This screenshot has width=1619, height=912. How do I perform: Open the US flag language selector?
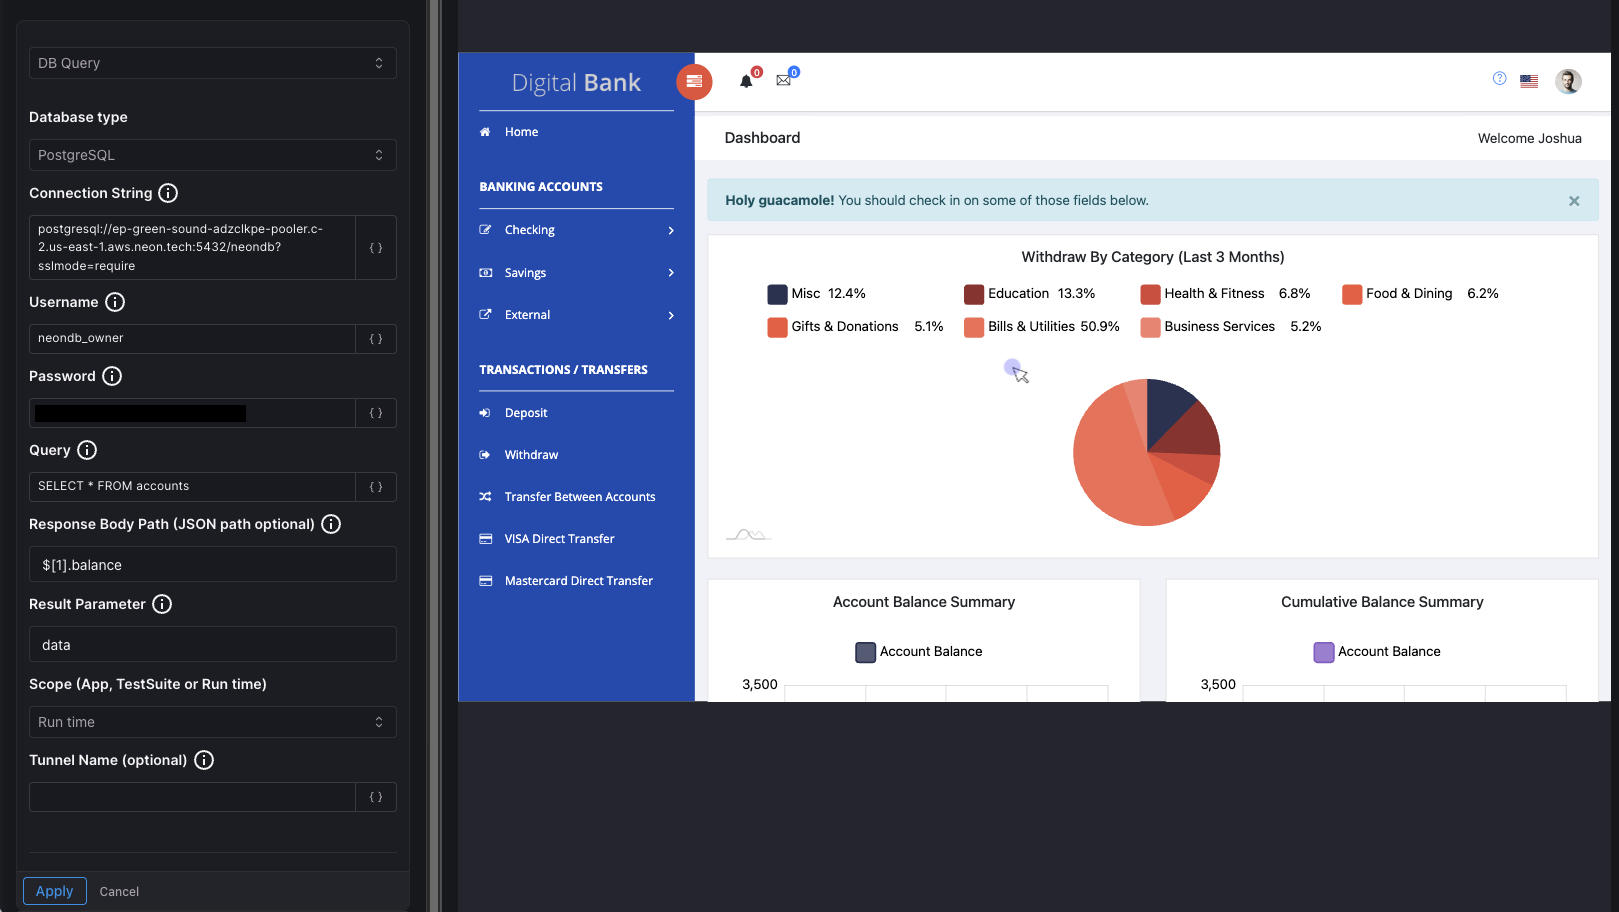point(1529,81)
